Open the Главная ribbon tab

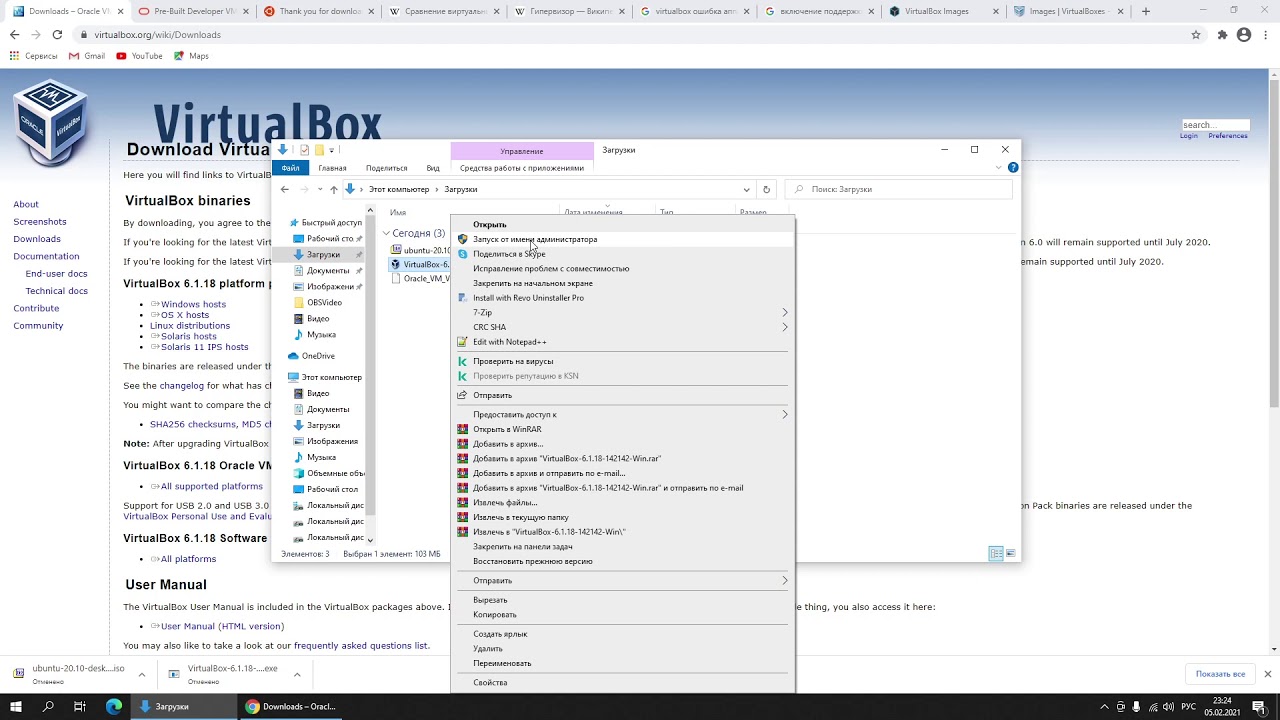pos(332,168)
